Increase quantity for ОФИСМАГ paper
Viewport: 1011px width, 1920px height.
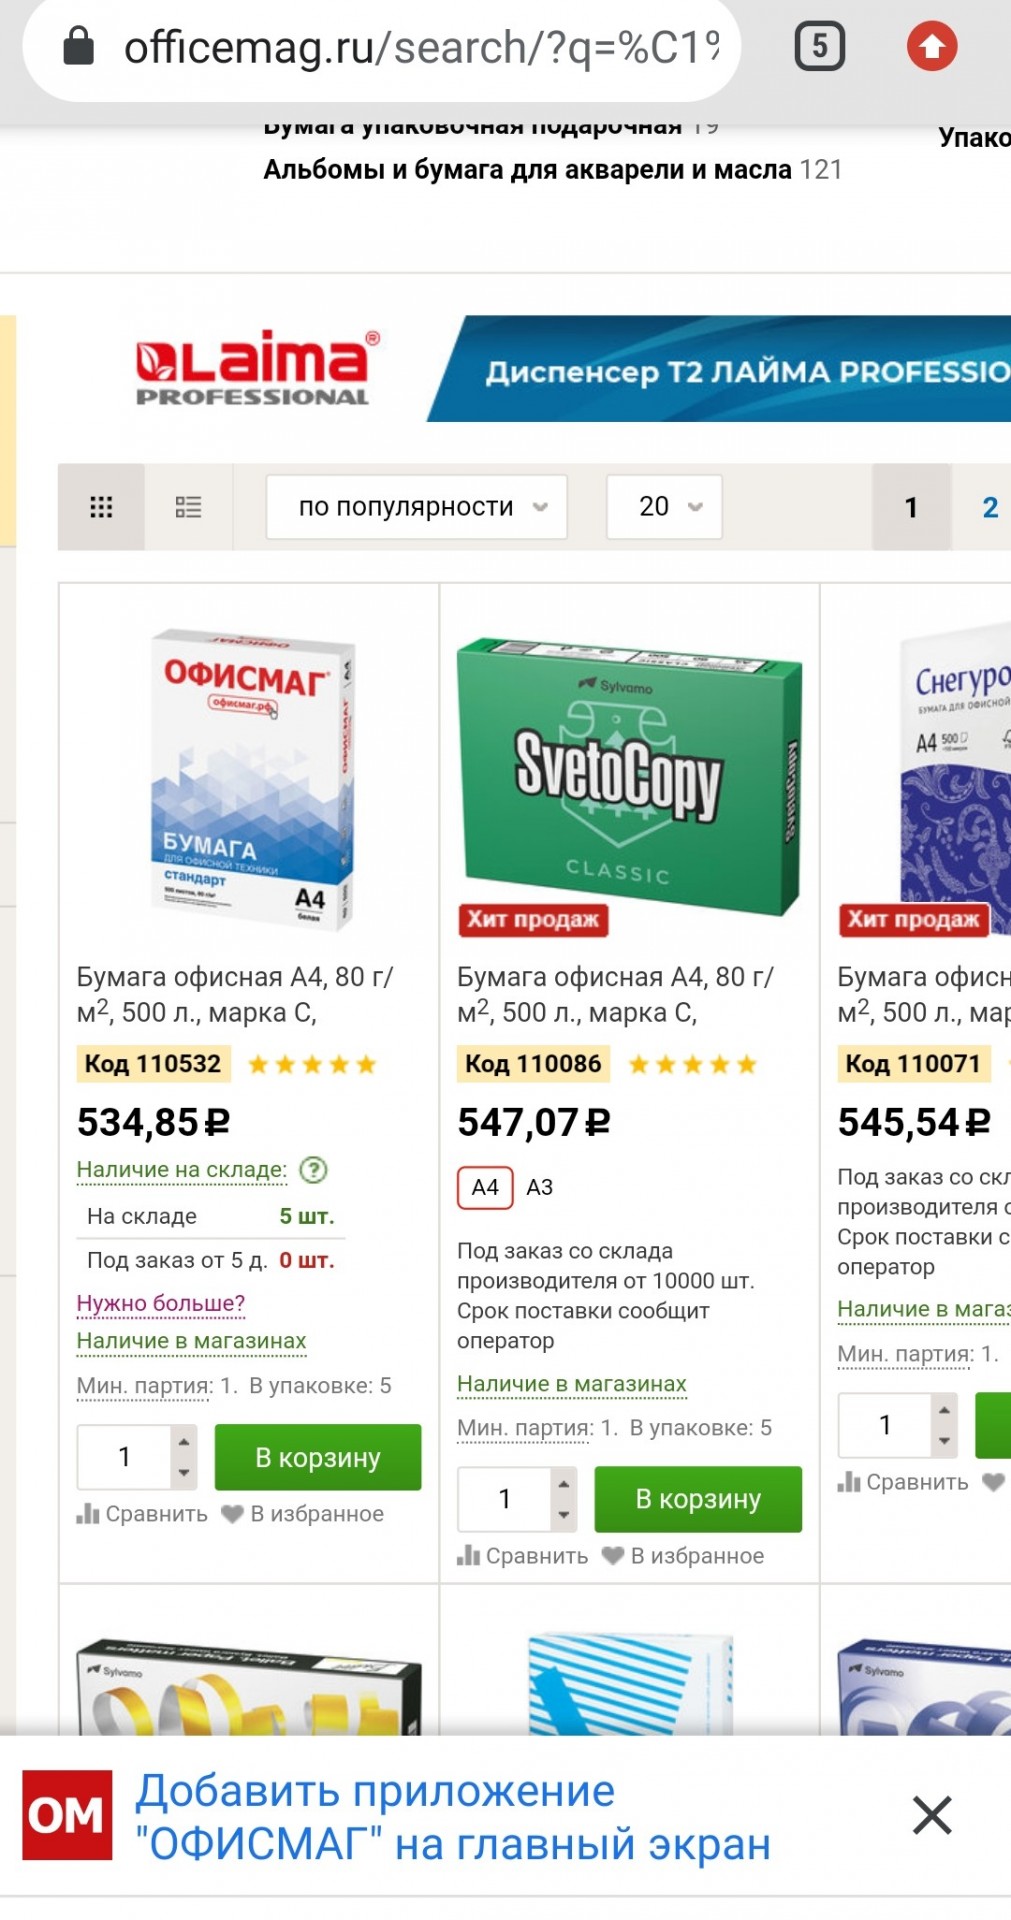coord(183,1442)
